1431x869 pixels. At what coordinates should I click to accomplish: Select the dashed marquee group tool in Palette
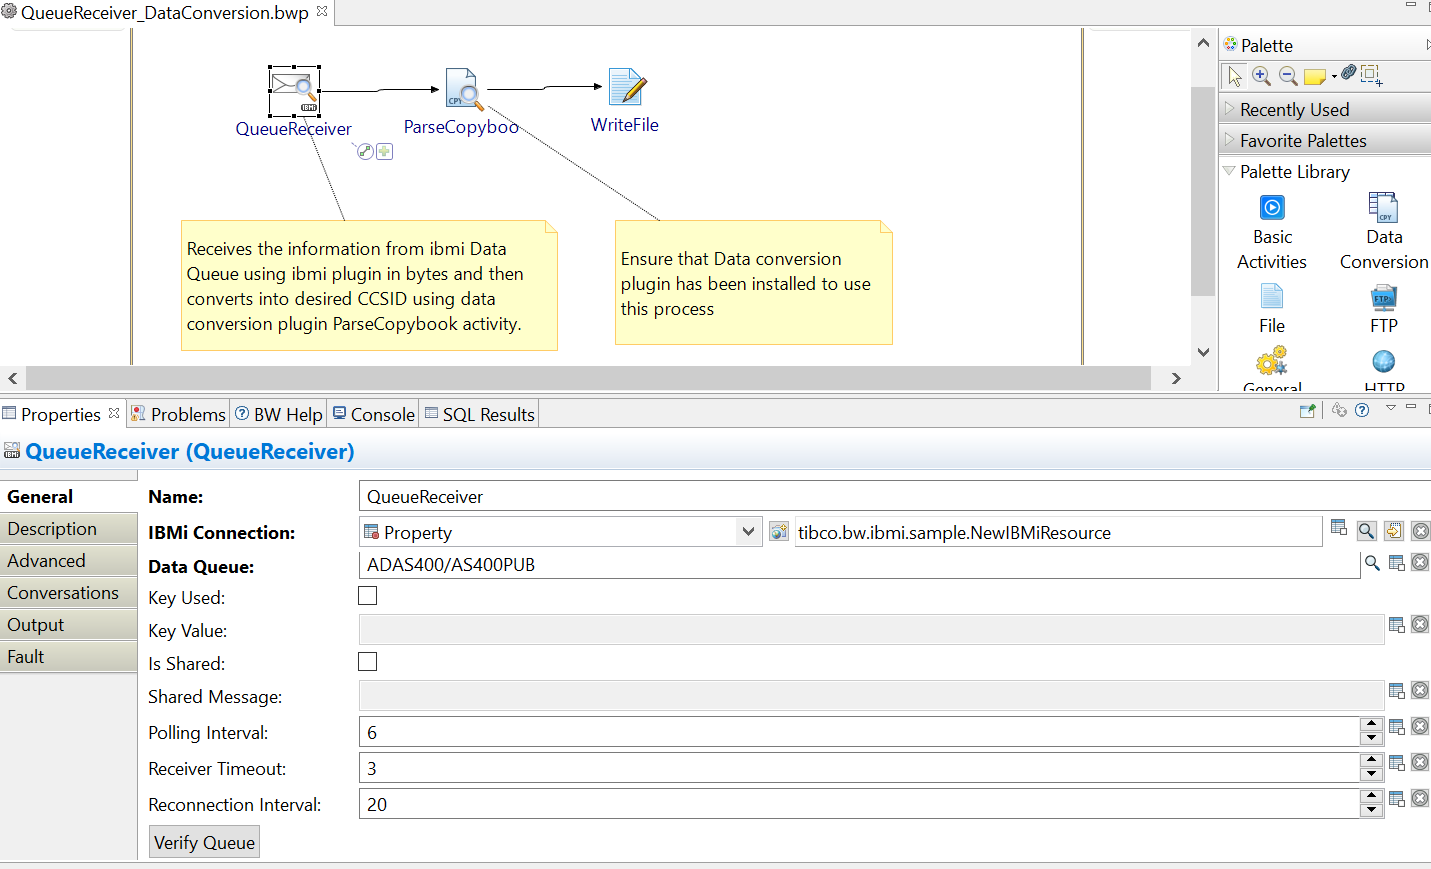(x=1371, y=75)
